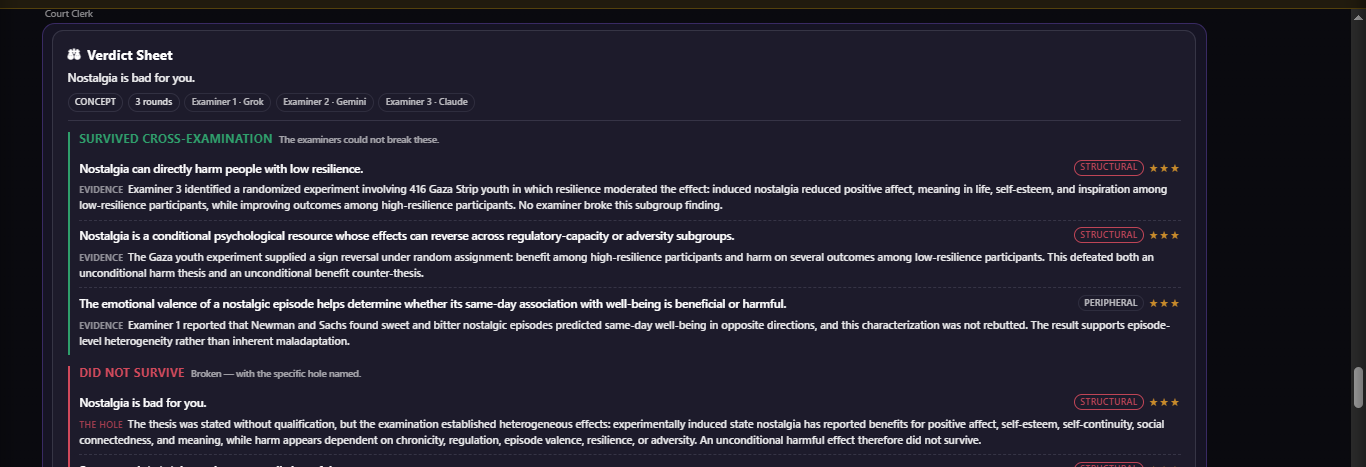Open the emotional valence claim title
This screenshot has width=1366, height=467.
(x=433, y=303)
